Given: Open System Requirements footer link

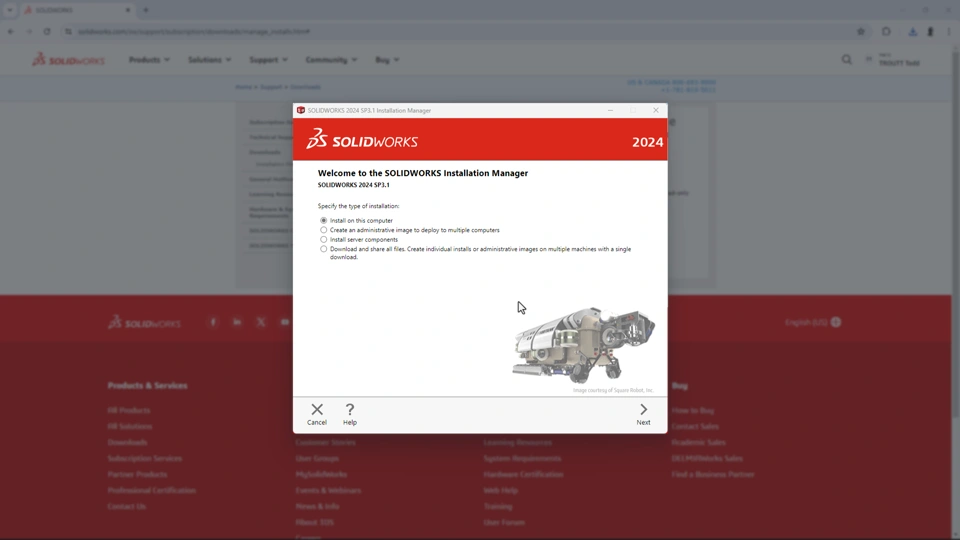Looking at the screenshot, I should [x=522, y=459].
